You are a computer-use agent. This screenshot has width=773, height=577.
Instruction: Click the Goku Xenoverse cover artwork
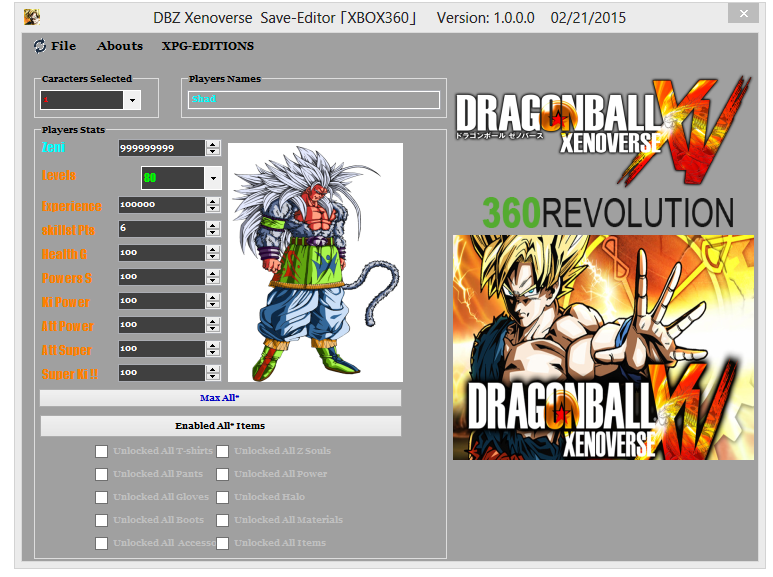coord(589,347)
